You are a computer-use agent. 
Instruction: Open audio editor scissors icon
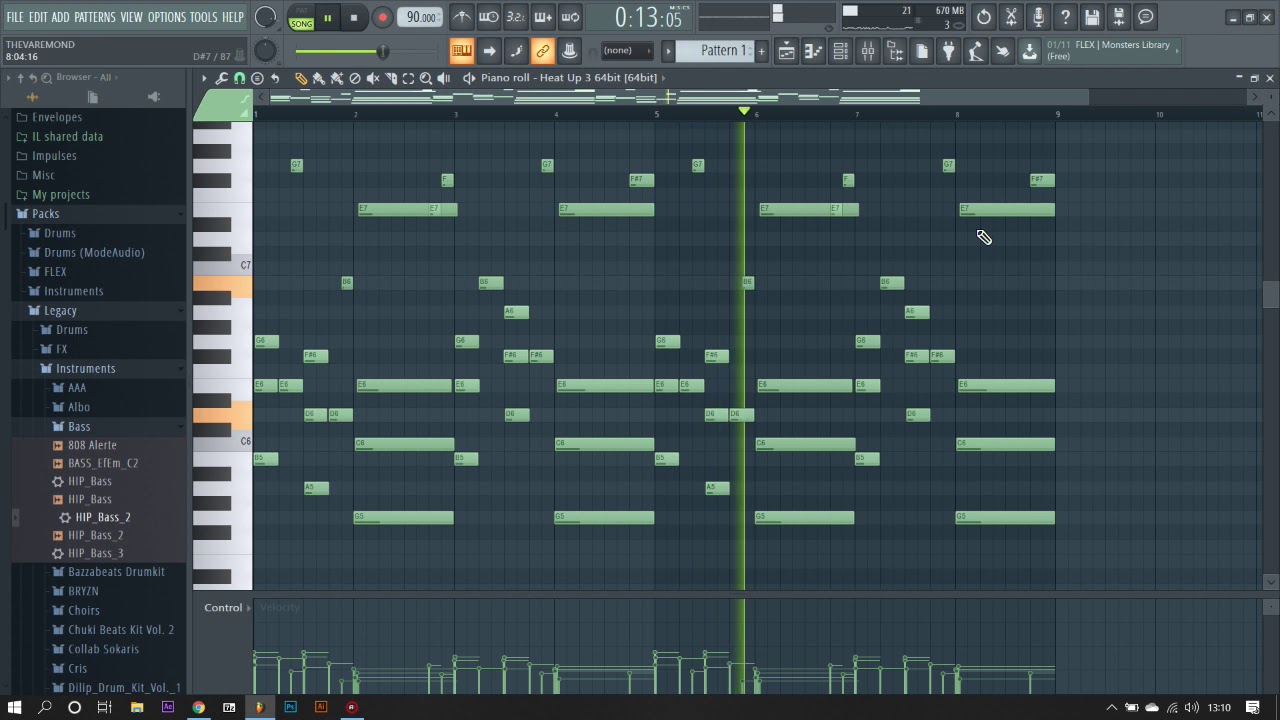point(1011,17)
